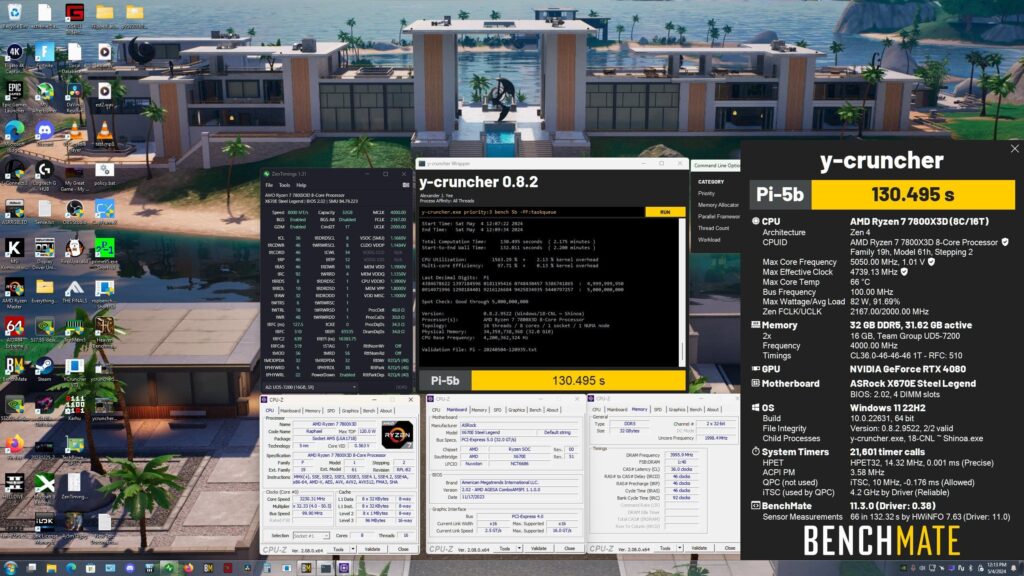Open the Graphics tab in the CPU-Z Memory window
Viewport: 1024px width, 576px height.
(677, 409)
